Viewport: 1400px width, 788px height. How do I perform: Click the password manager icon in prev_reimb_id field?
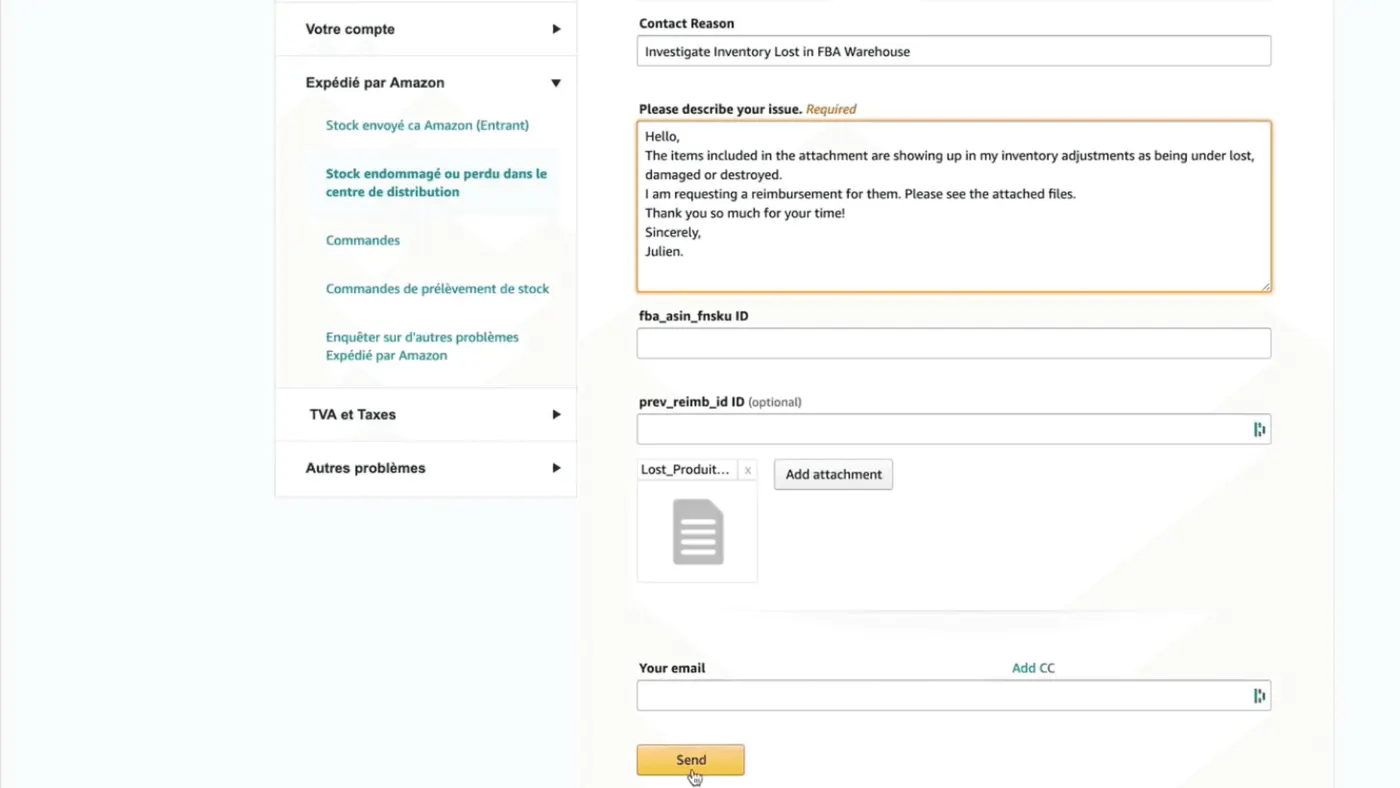pos(1259,430)
